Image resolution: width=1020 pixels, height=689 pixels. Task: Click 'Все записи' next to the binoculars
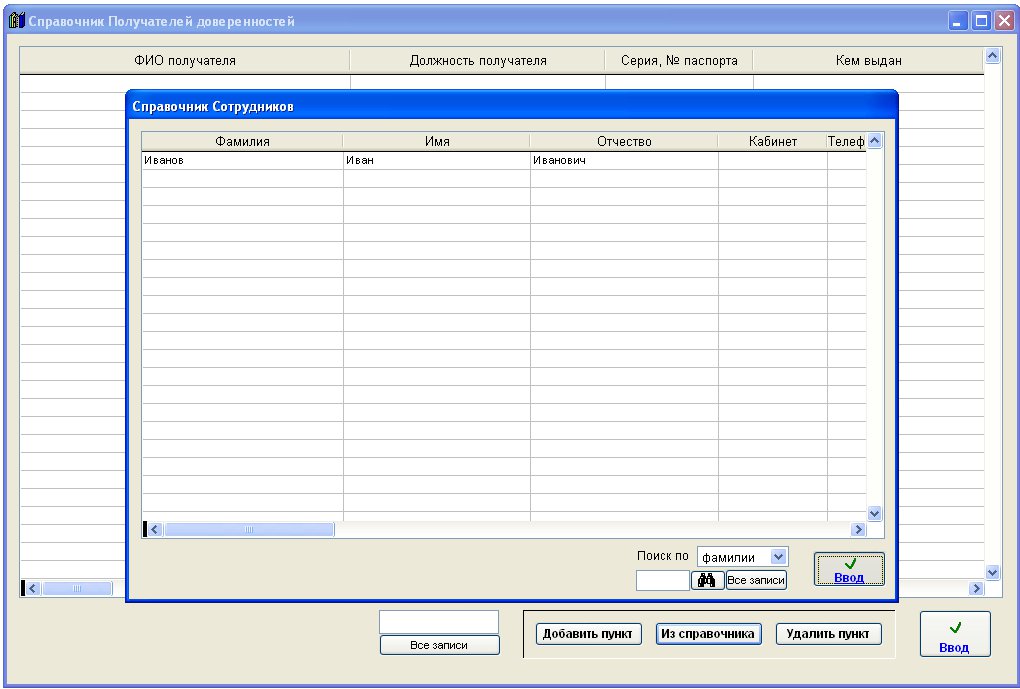click(756, 580)
